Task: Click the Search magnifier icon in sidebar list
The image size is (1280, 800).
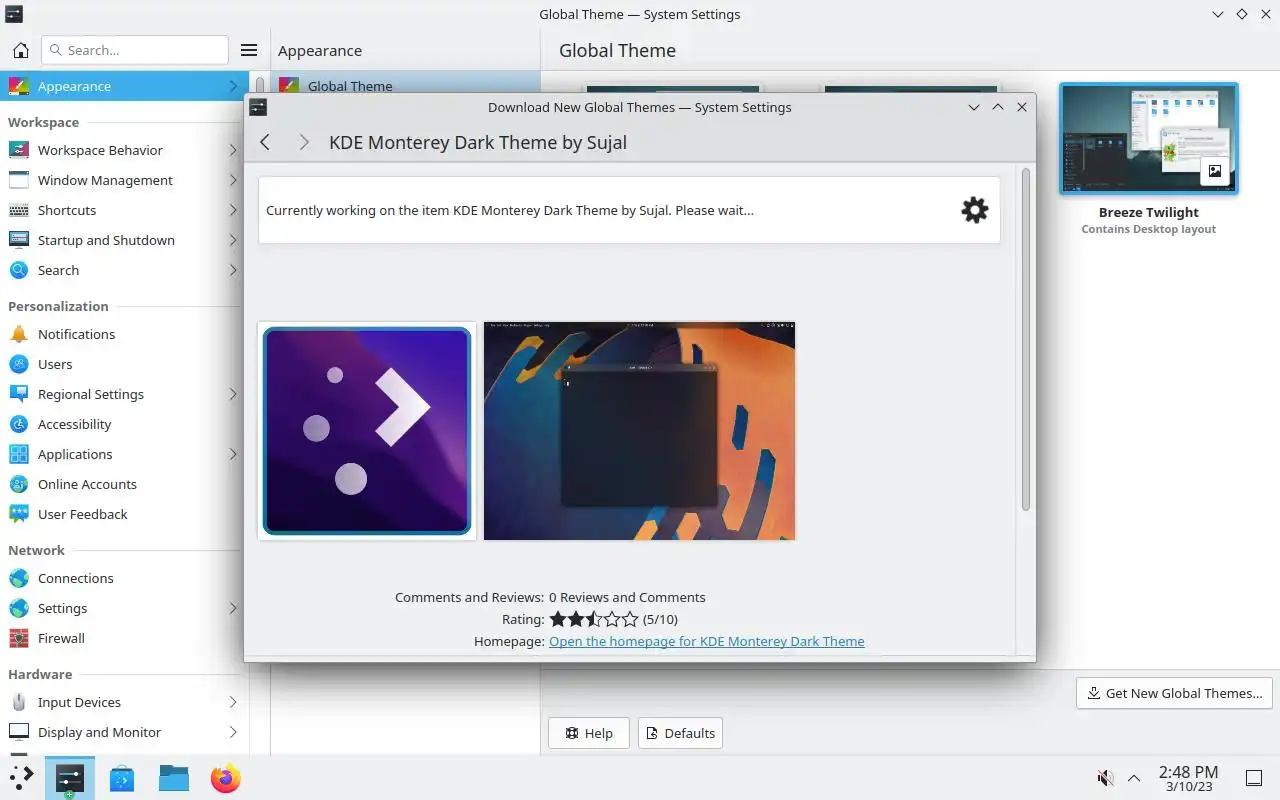Action: click(19, 270)
